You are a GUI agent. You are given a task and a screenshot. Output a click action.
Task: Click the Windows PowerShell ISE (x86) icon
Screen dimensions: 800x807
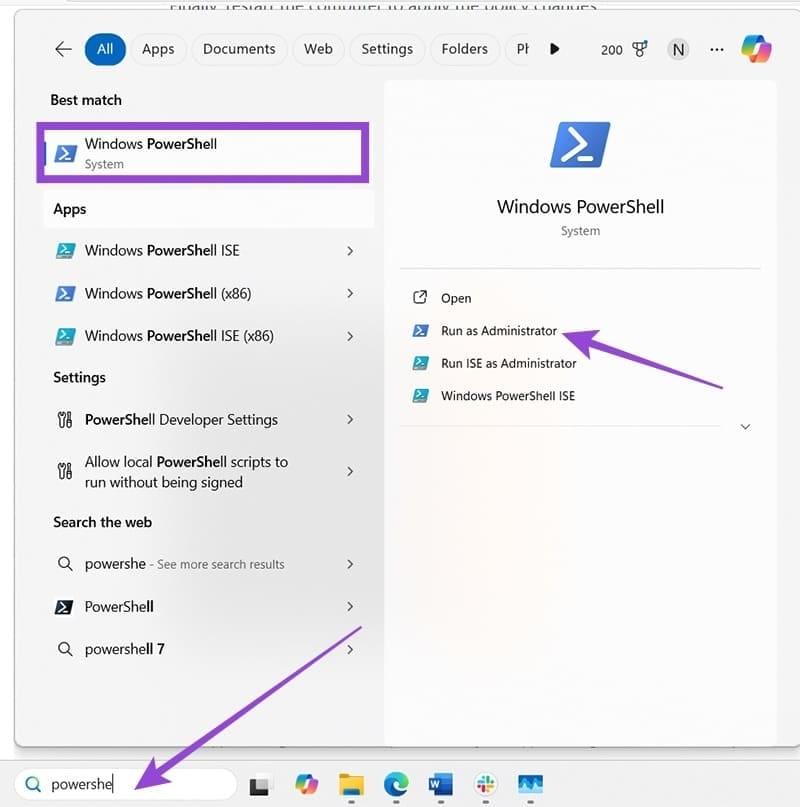[65, 336]
